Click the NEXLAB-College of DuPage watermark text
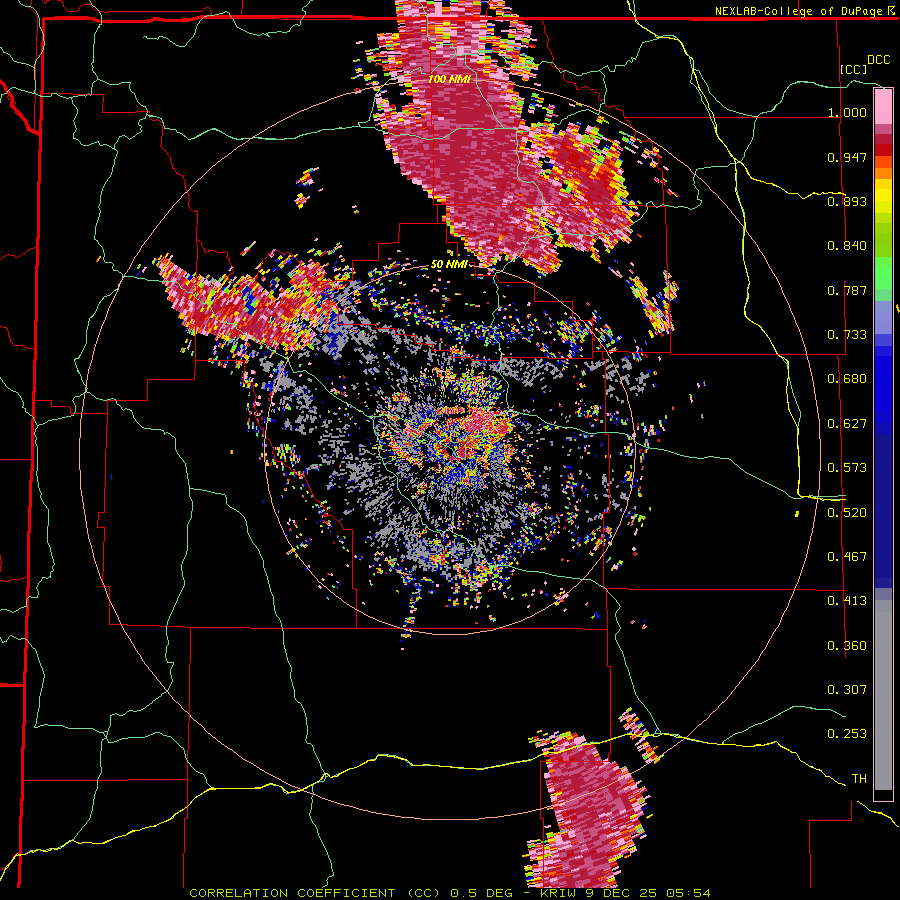This screenshot has width=900, height=900. coord(798,11)
